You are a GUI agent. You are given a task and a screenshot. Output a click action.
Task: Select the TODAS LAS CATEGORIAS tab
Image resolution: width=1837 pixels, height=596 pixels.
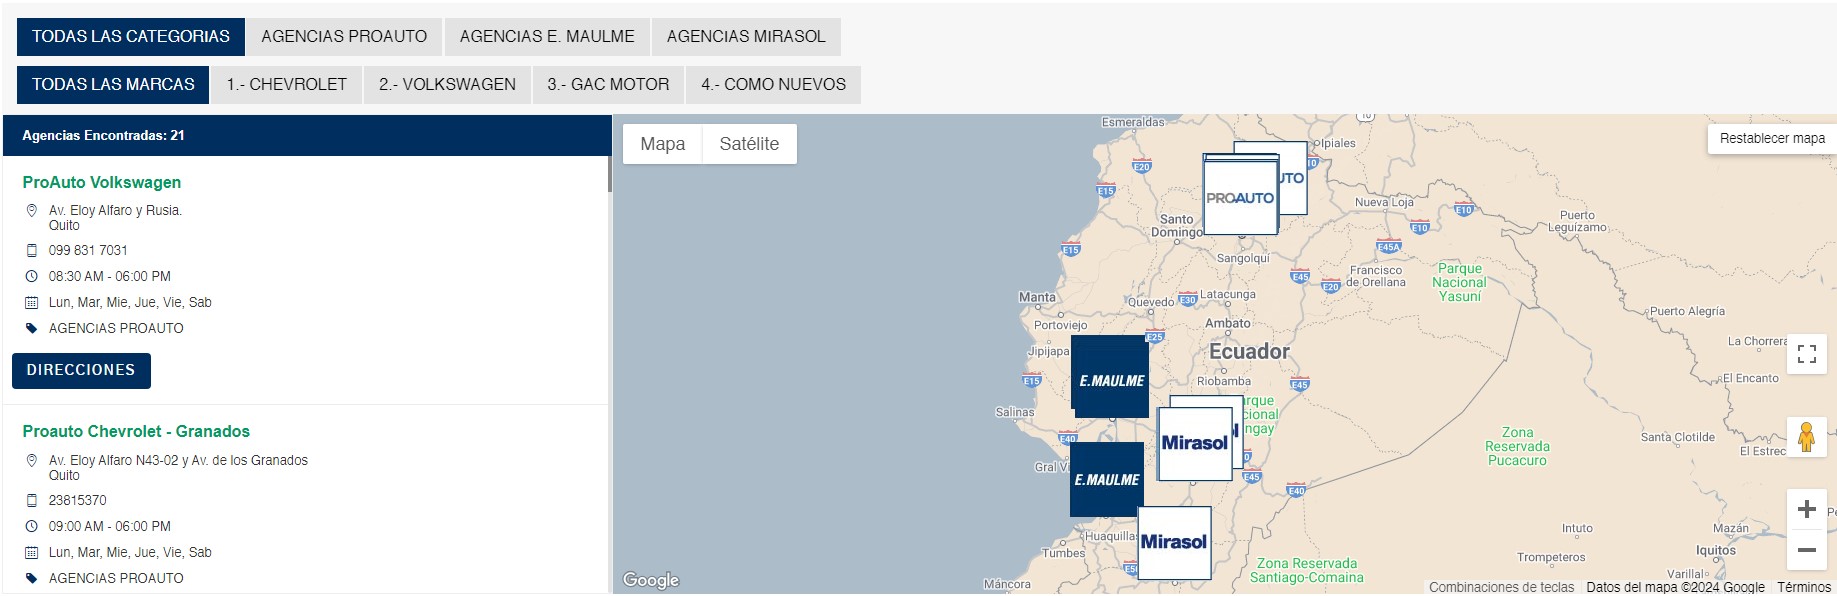click(x=130, y=37)
